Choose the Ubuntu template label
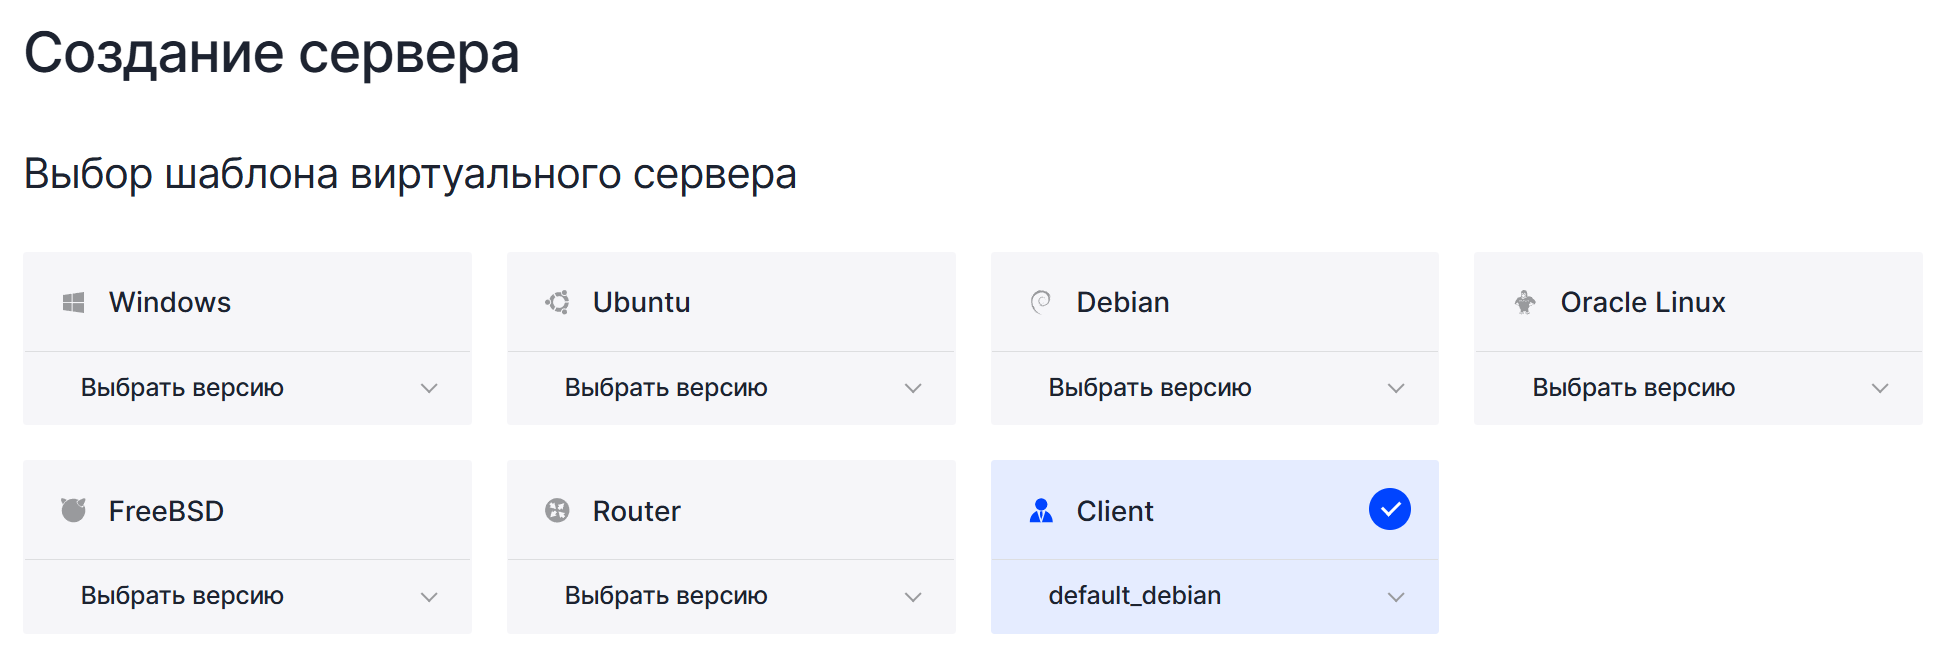 [x=641, y=302]
